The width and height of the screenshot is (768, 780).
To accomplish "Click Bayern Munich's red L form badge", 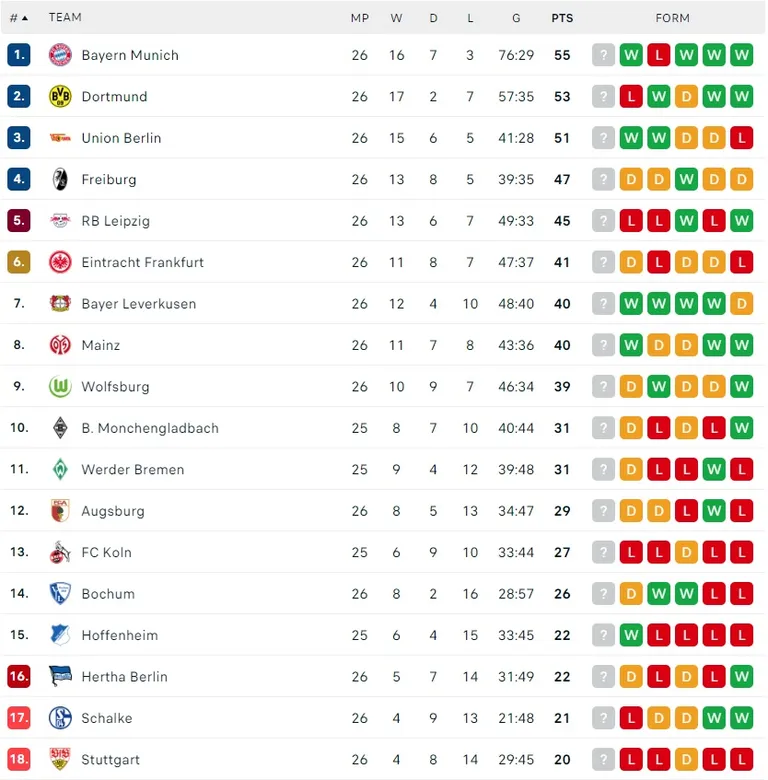I will 659,55.
